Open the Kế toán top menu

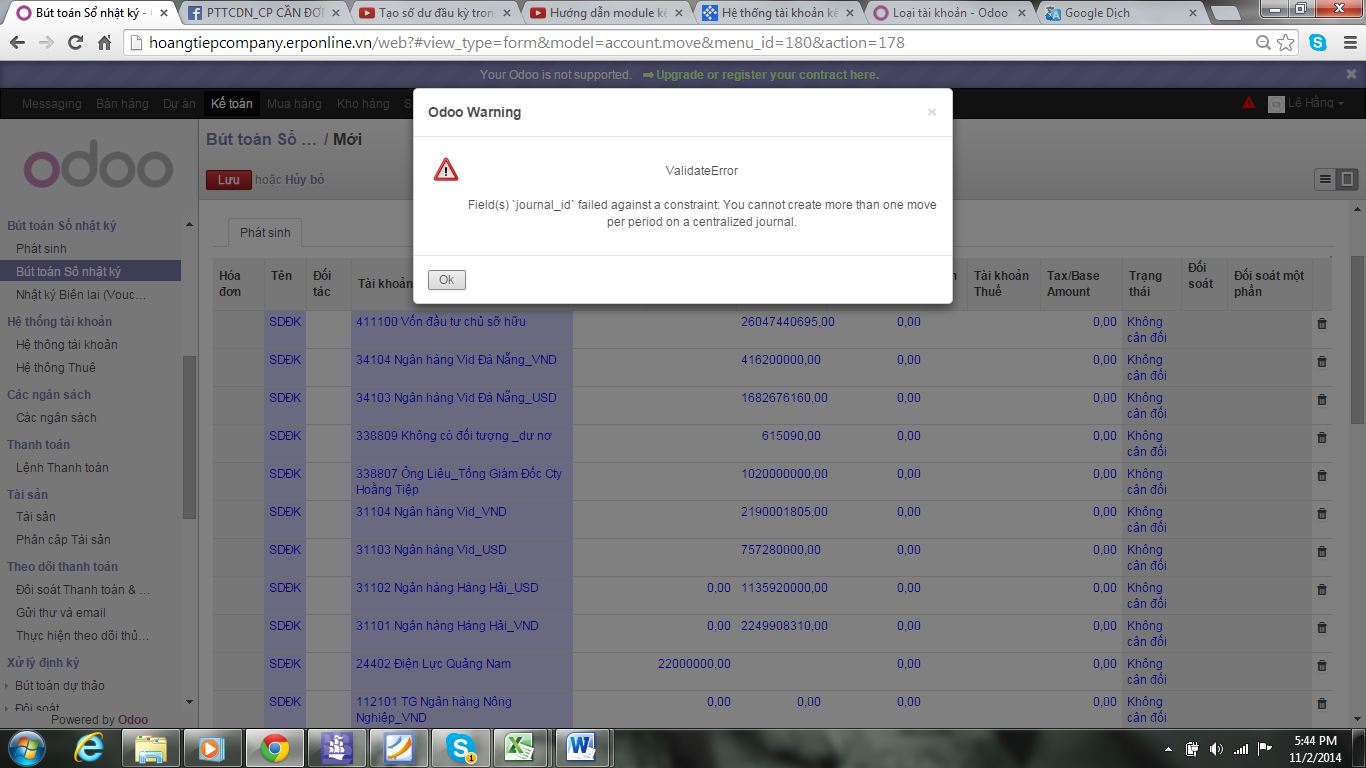(x=232, y=103)
